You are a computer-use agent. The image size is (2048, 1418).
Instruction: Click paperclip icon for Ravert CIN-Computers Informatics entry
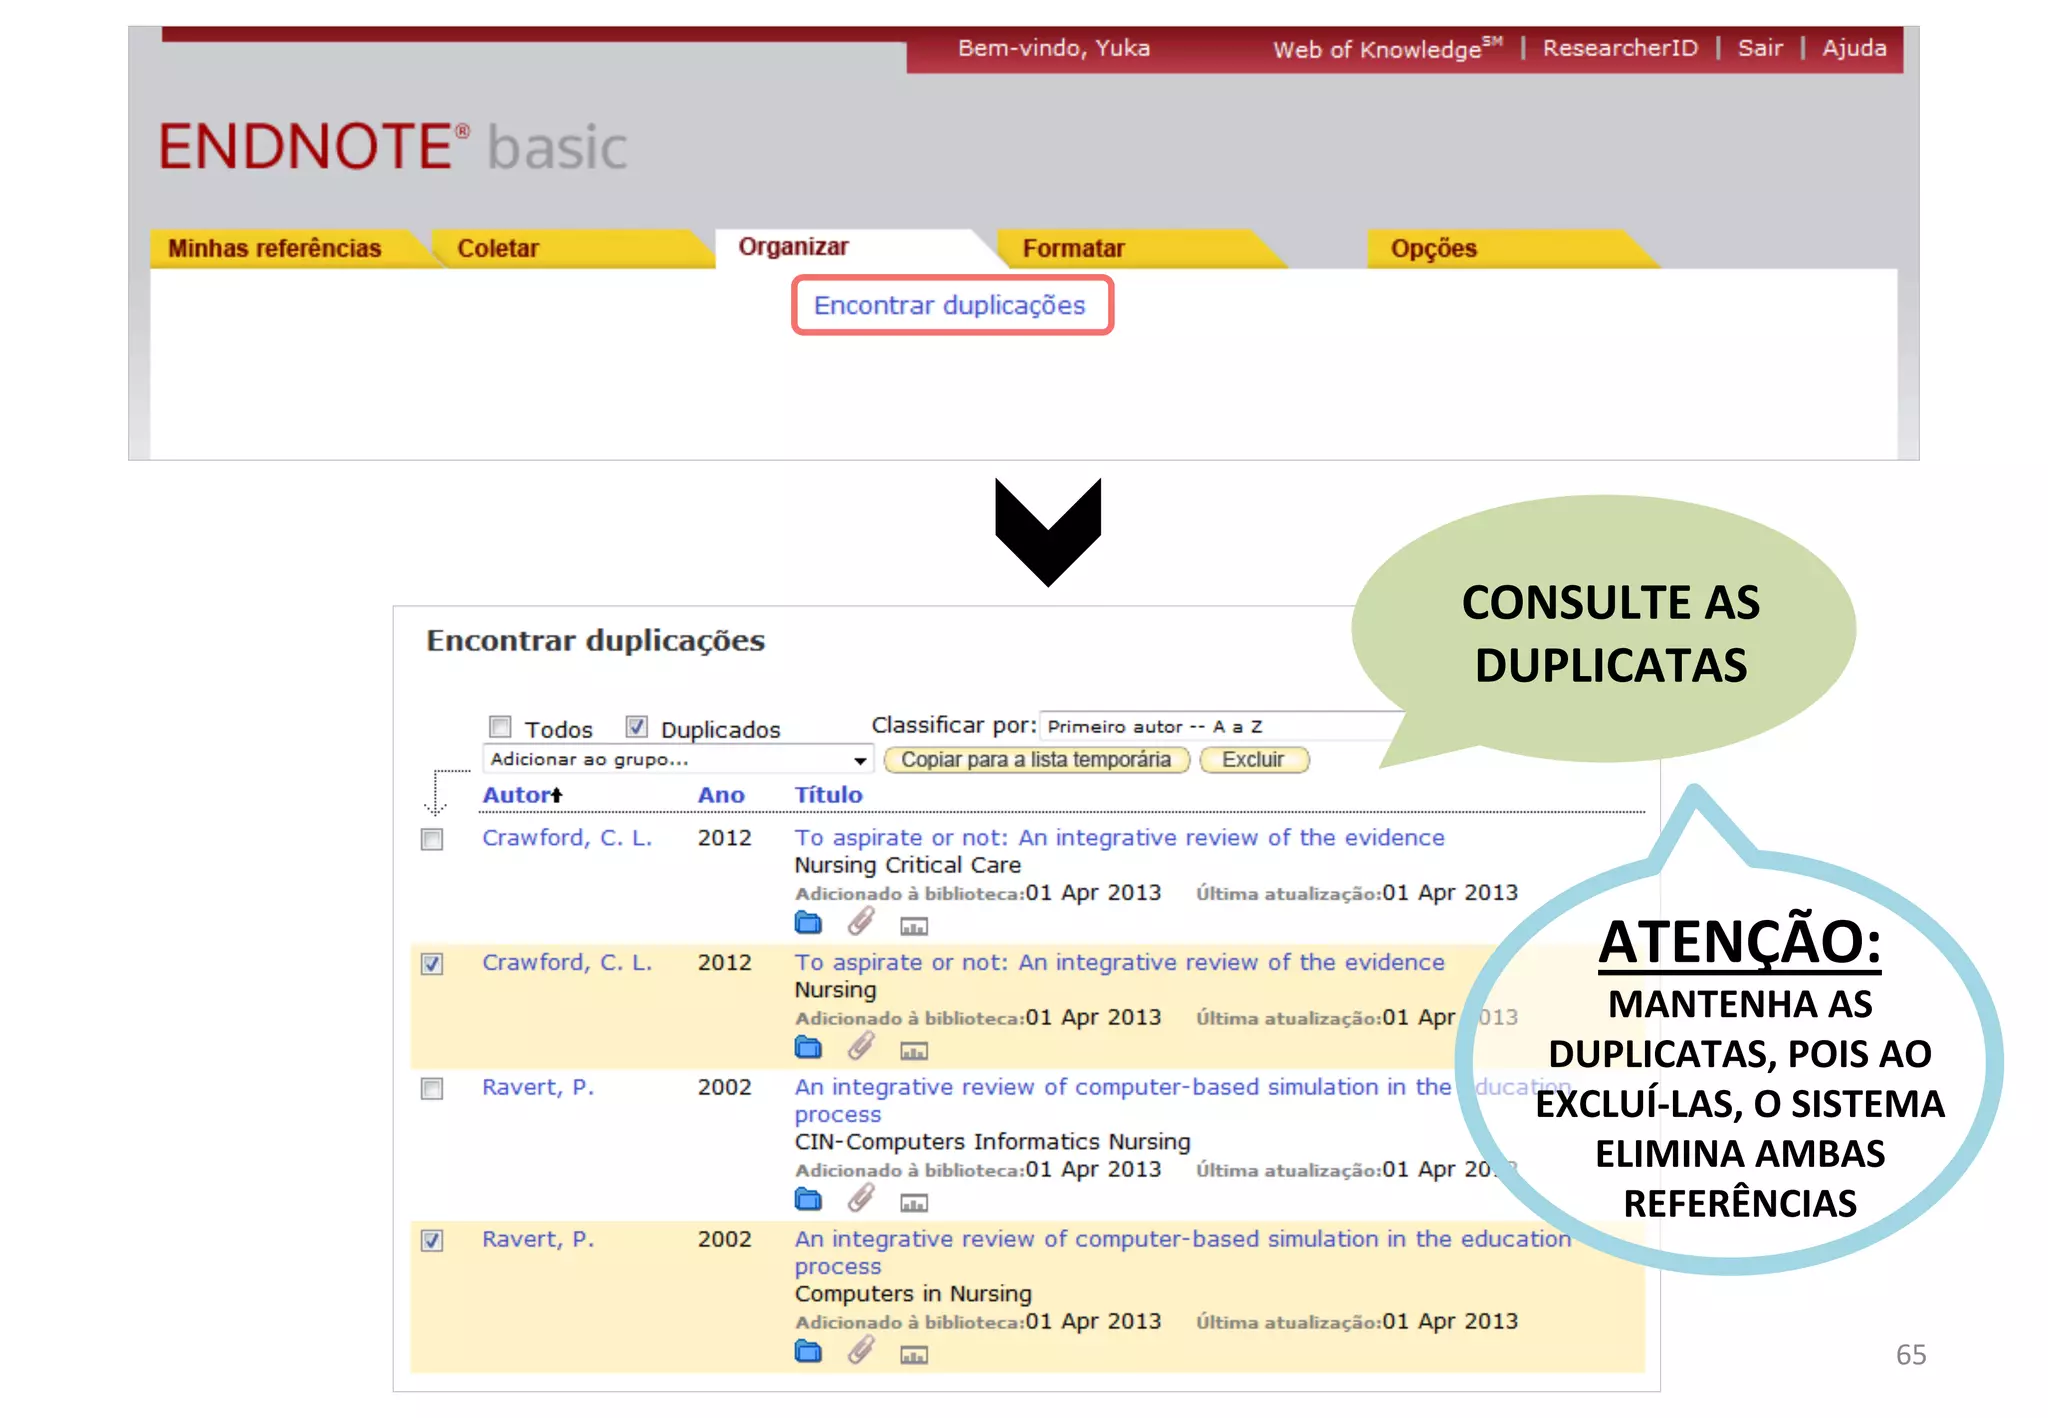click(x=861, y=1198)
